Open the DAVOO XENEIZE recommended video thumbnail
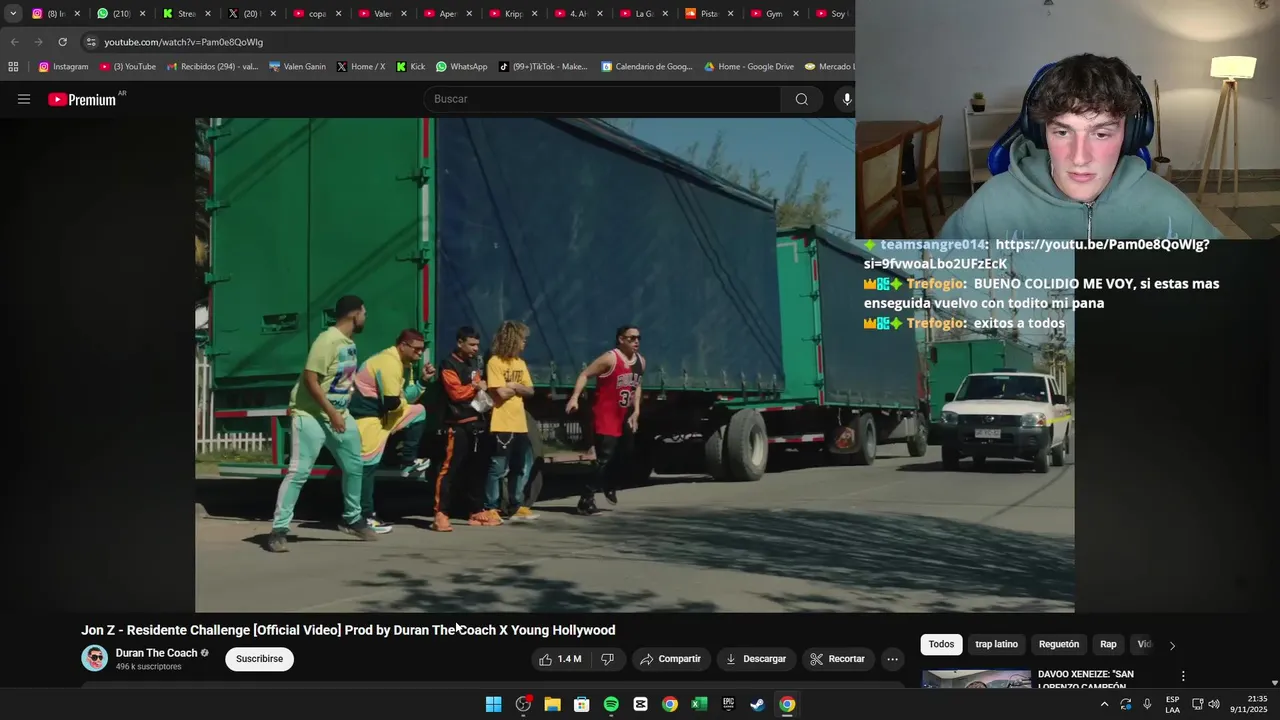1280x720 pixels. [976, 679]
